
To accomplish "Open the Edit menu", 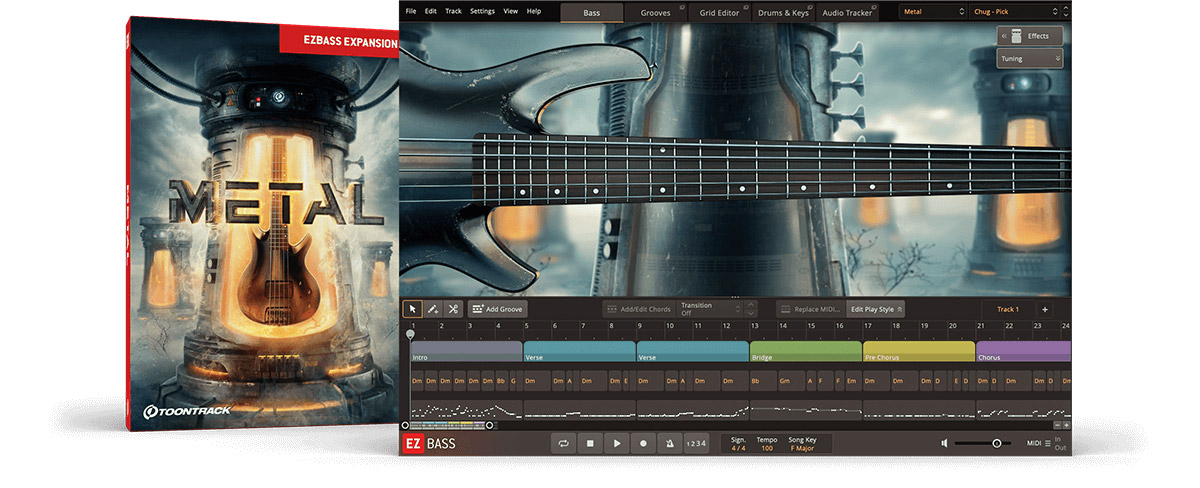I will pyautogui.click(x=431, y=11).
